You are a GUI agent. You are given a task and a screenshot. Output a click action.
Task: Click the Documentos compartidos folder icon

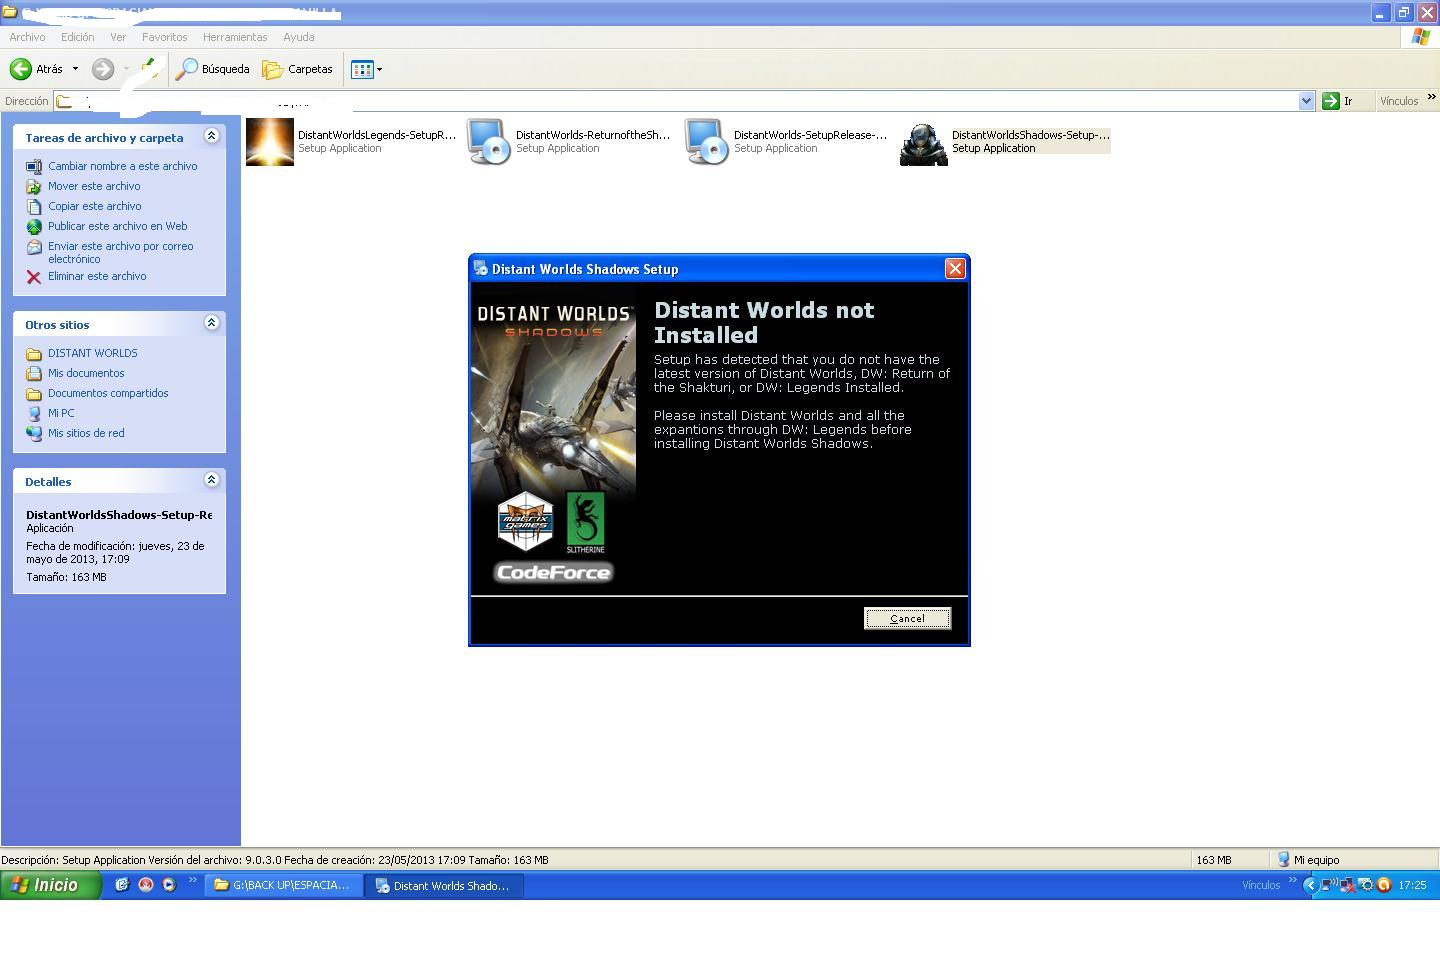click(34, 394)
